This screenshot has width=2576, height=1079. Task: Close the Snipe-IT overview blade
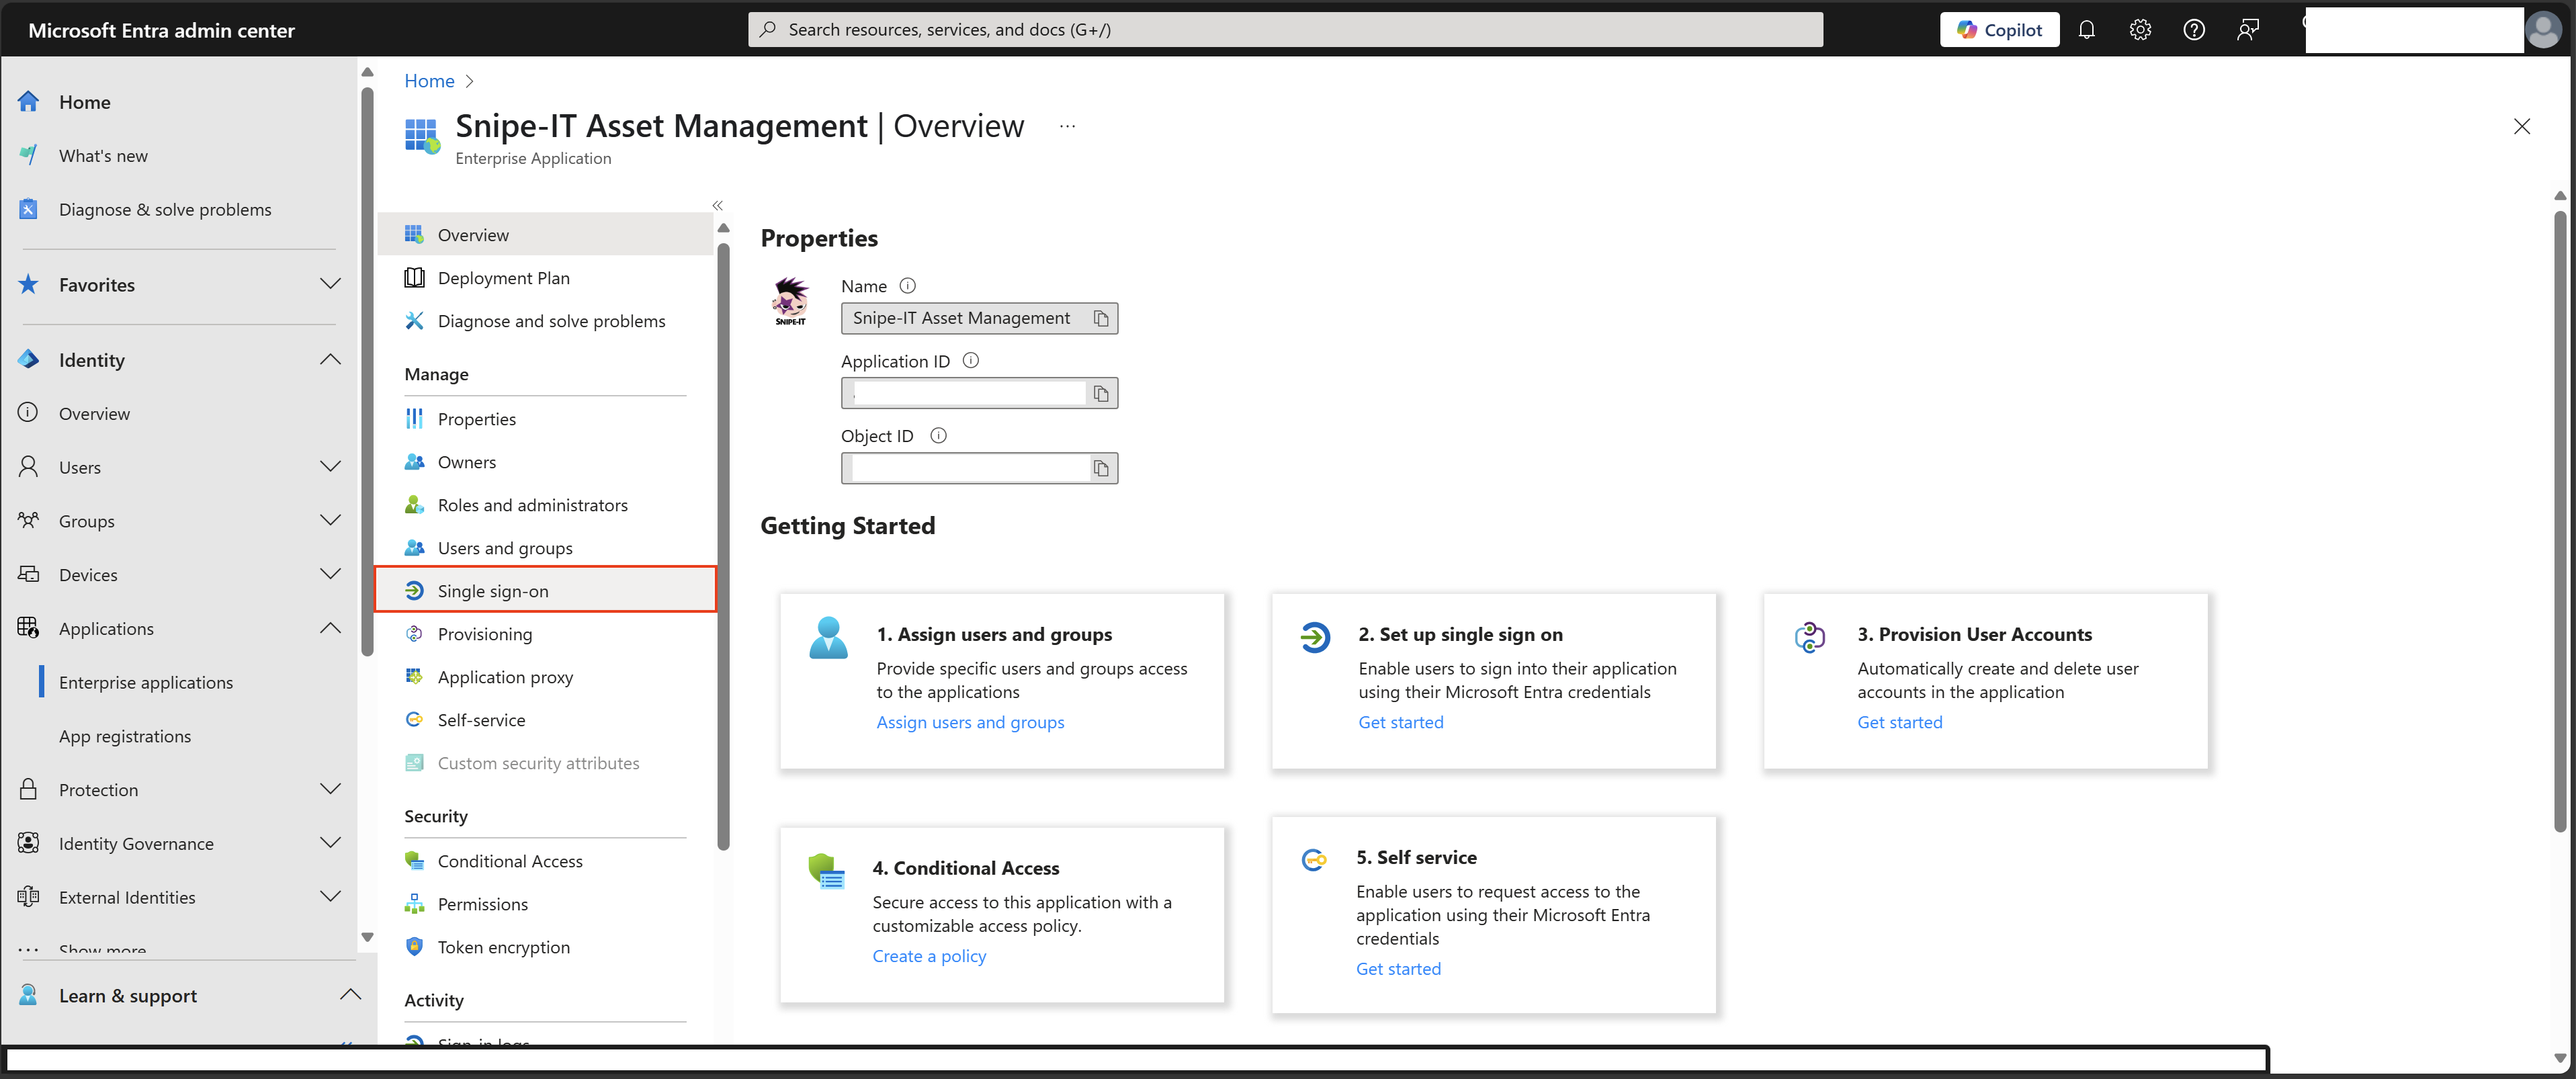click(2521, 126)
